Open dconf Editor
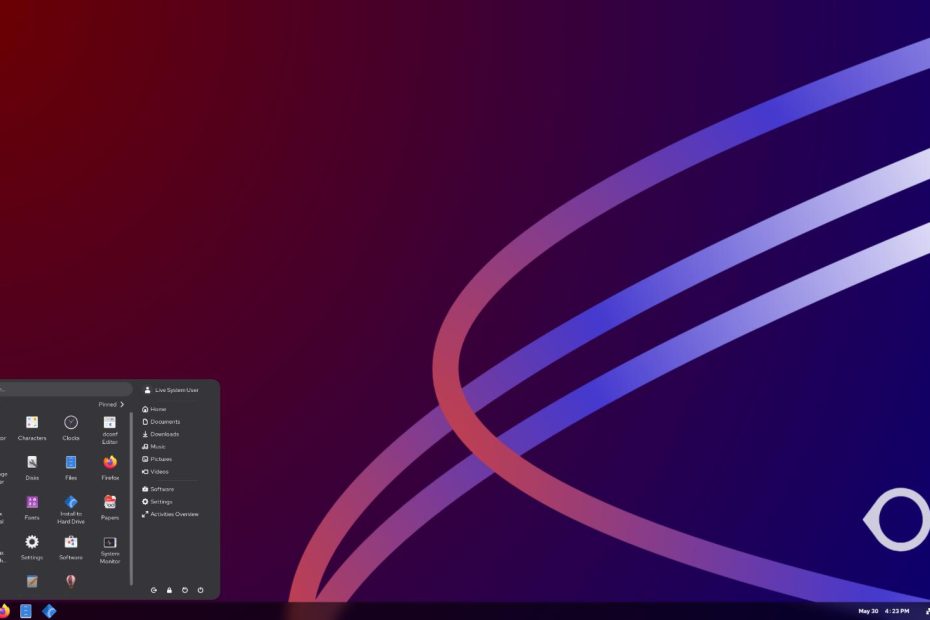The height and width of the screenshot is (620, 930). (x=110, y=430)
